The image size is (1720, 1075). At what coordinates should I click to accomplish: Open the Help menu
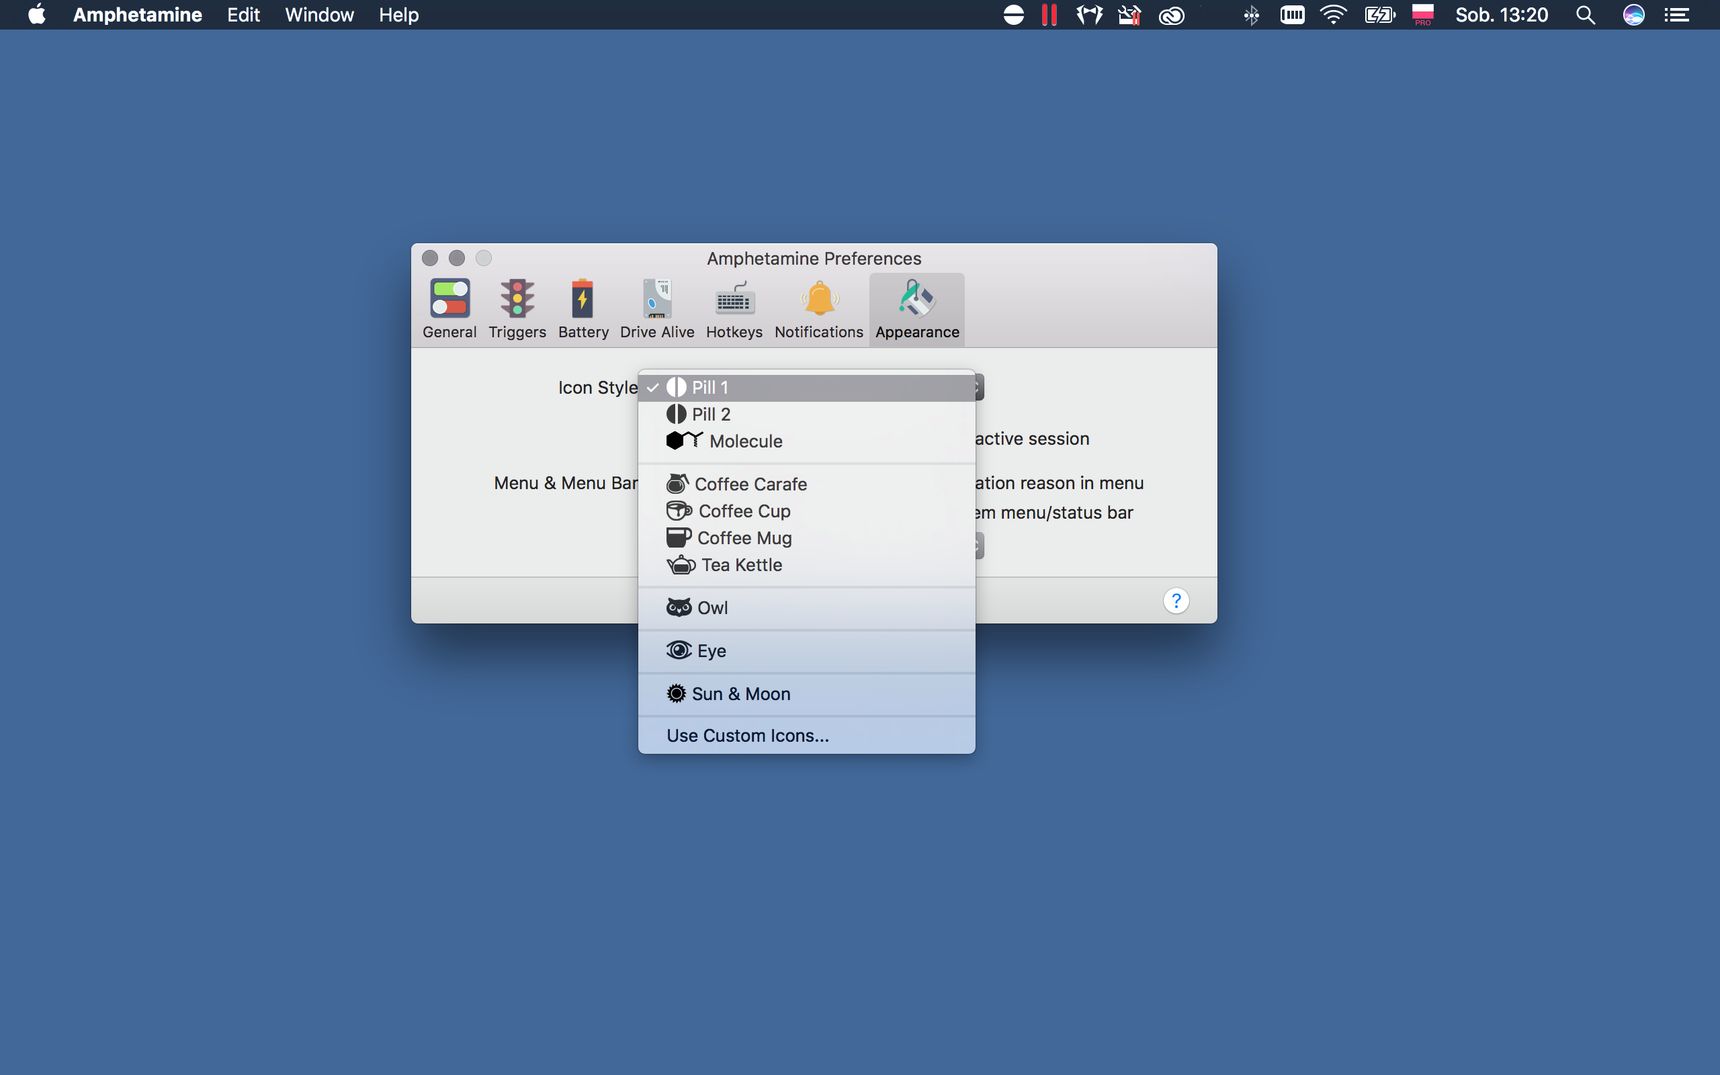pyautogui.click(x=398, y=15)
